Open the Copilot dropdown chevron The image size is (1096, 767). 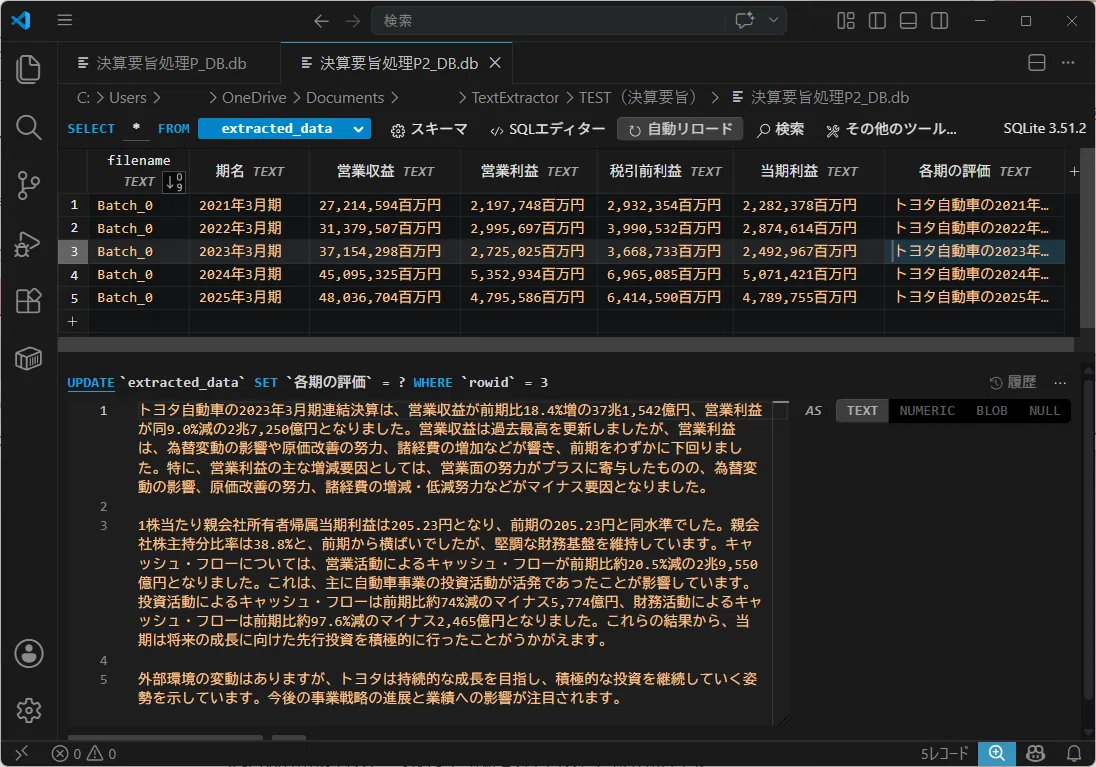(x=773, y=20)
